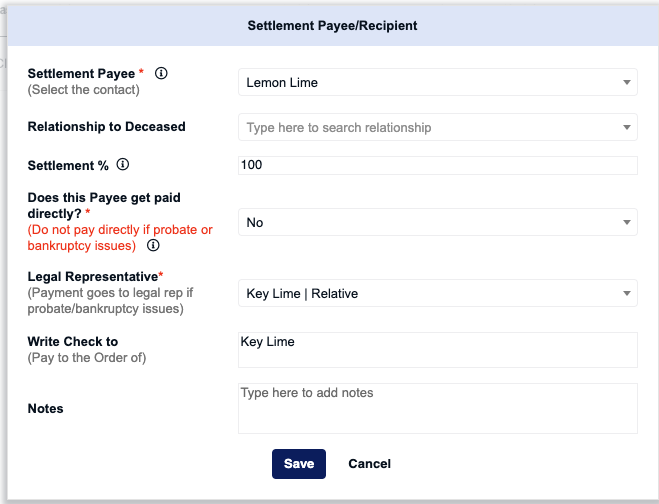
Task: Click the info icon next to Settlement Payee
Action: click(x=161, y=73)
